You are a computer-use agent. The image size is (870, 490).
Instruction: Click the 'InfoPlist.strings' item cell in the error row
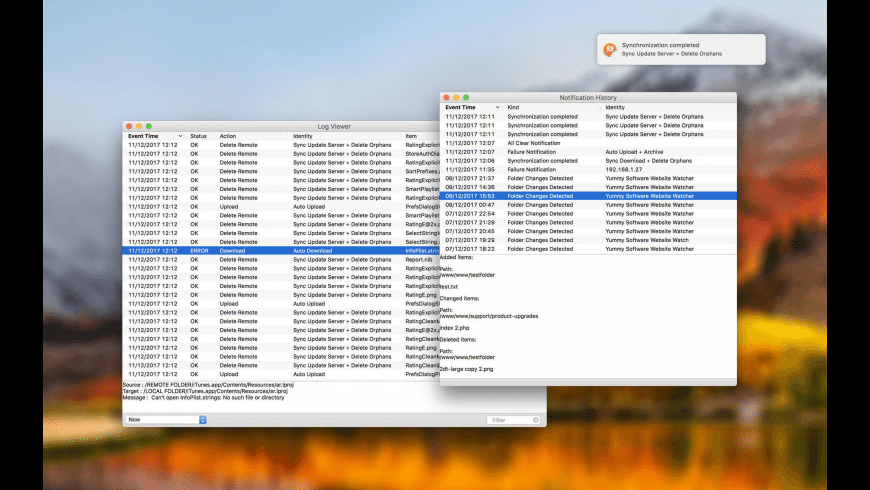point(422,251)
